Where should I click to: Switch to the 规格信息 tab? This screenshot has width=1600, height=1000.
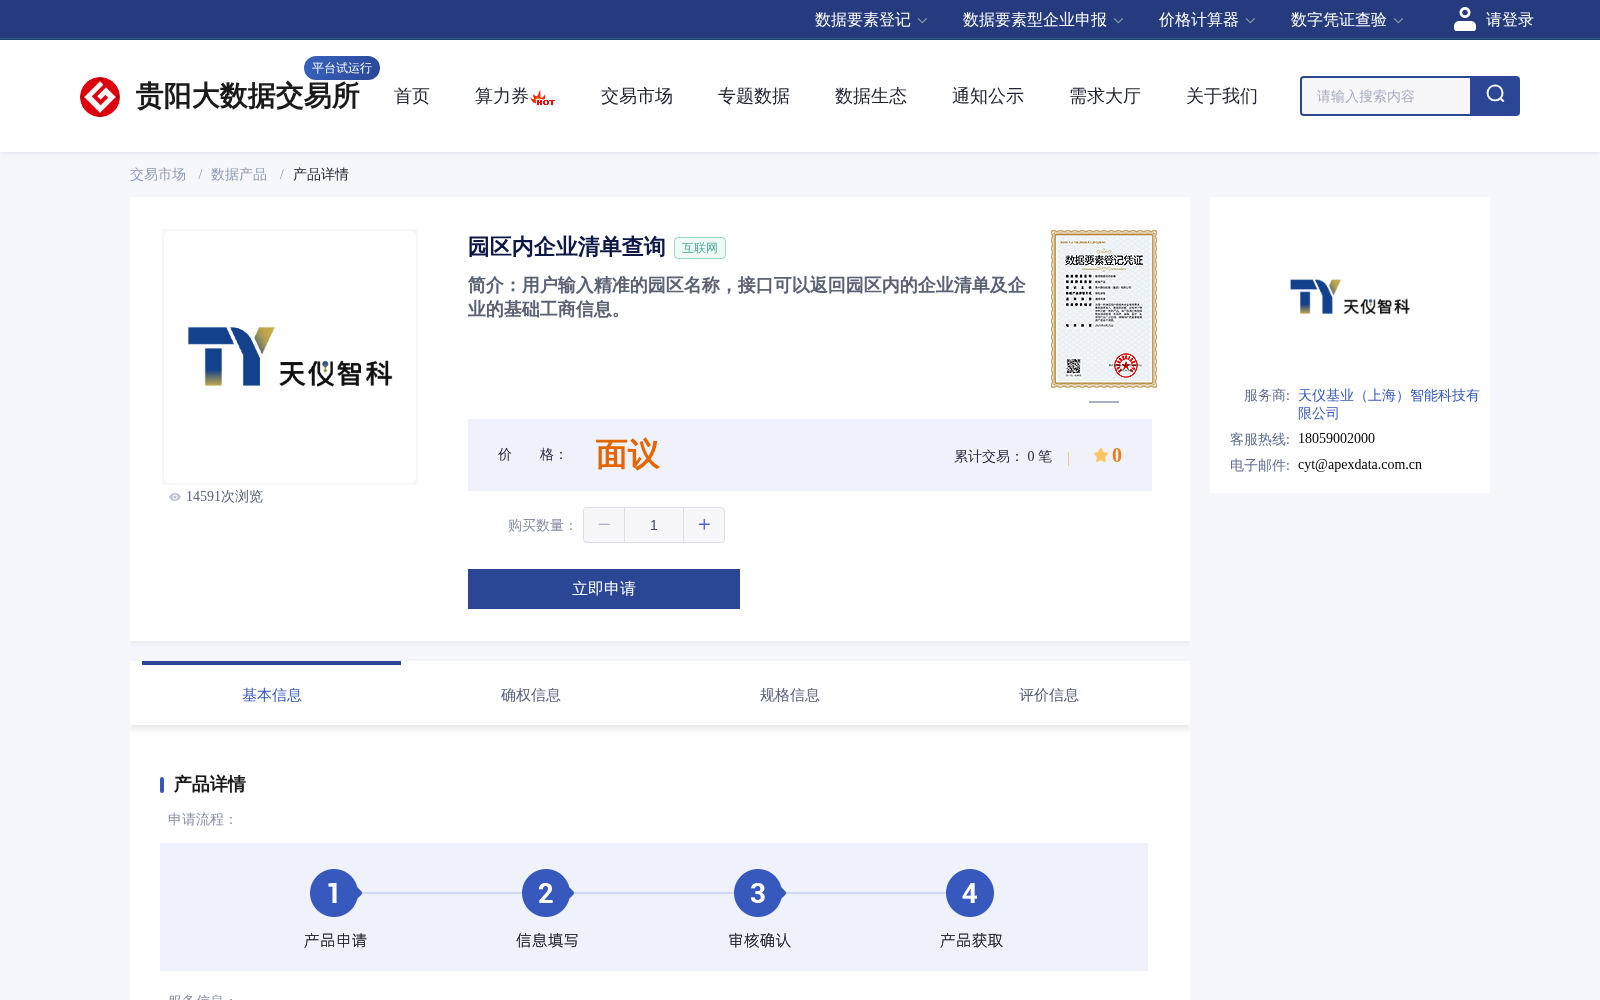tap(790, 695)
